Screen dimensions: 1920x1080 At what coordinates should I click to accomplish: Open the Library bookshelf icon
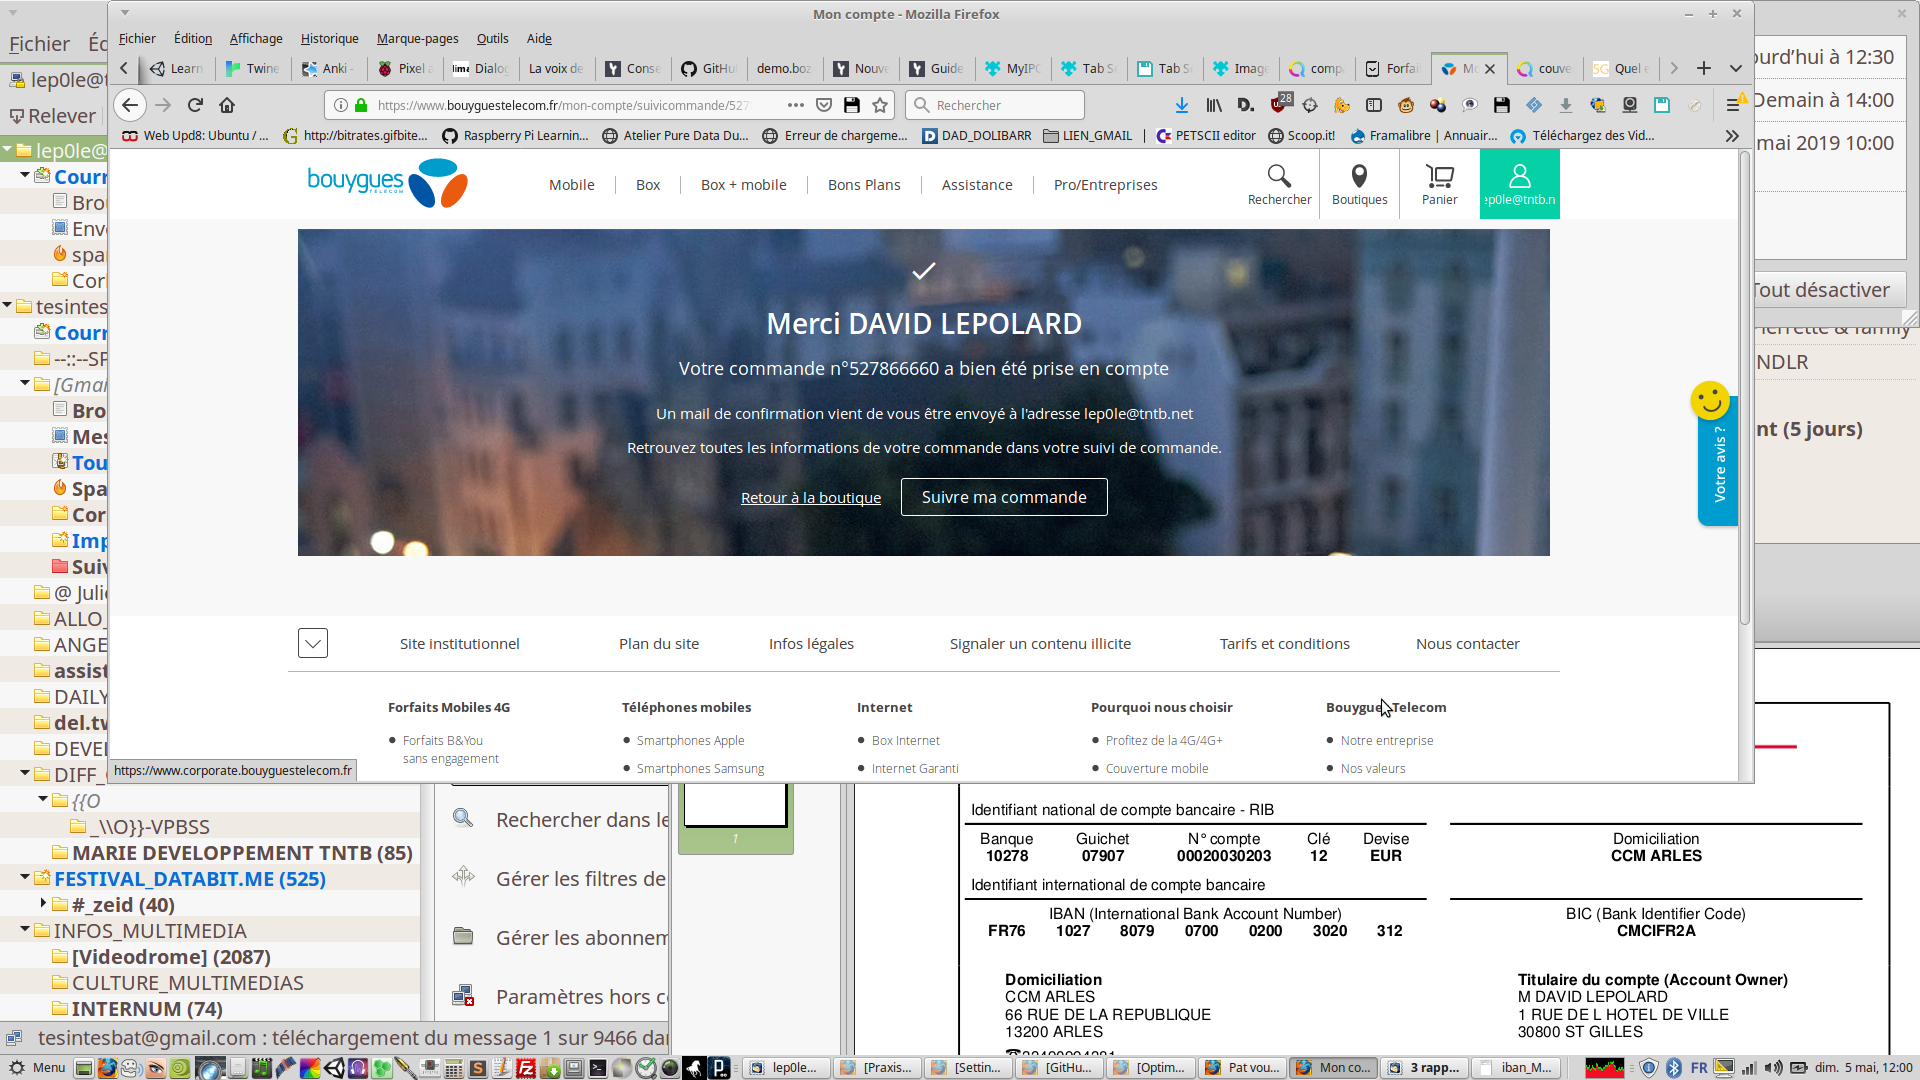click(1214, 105)
